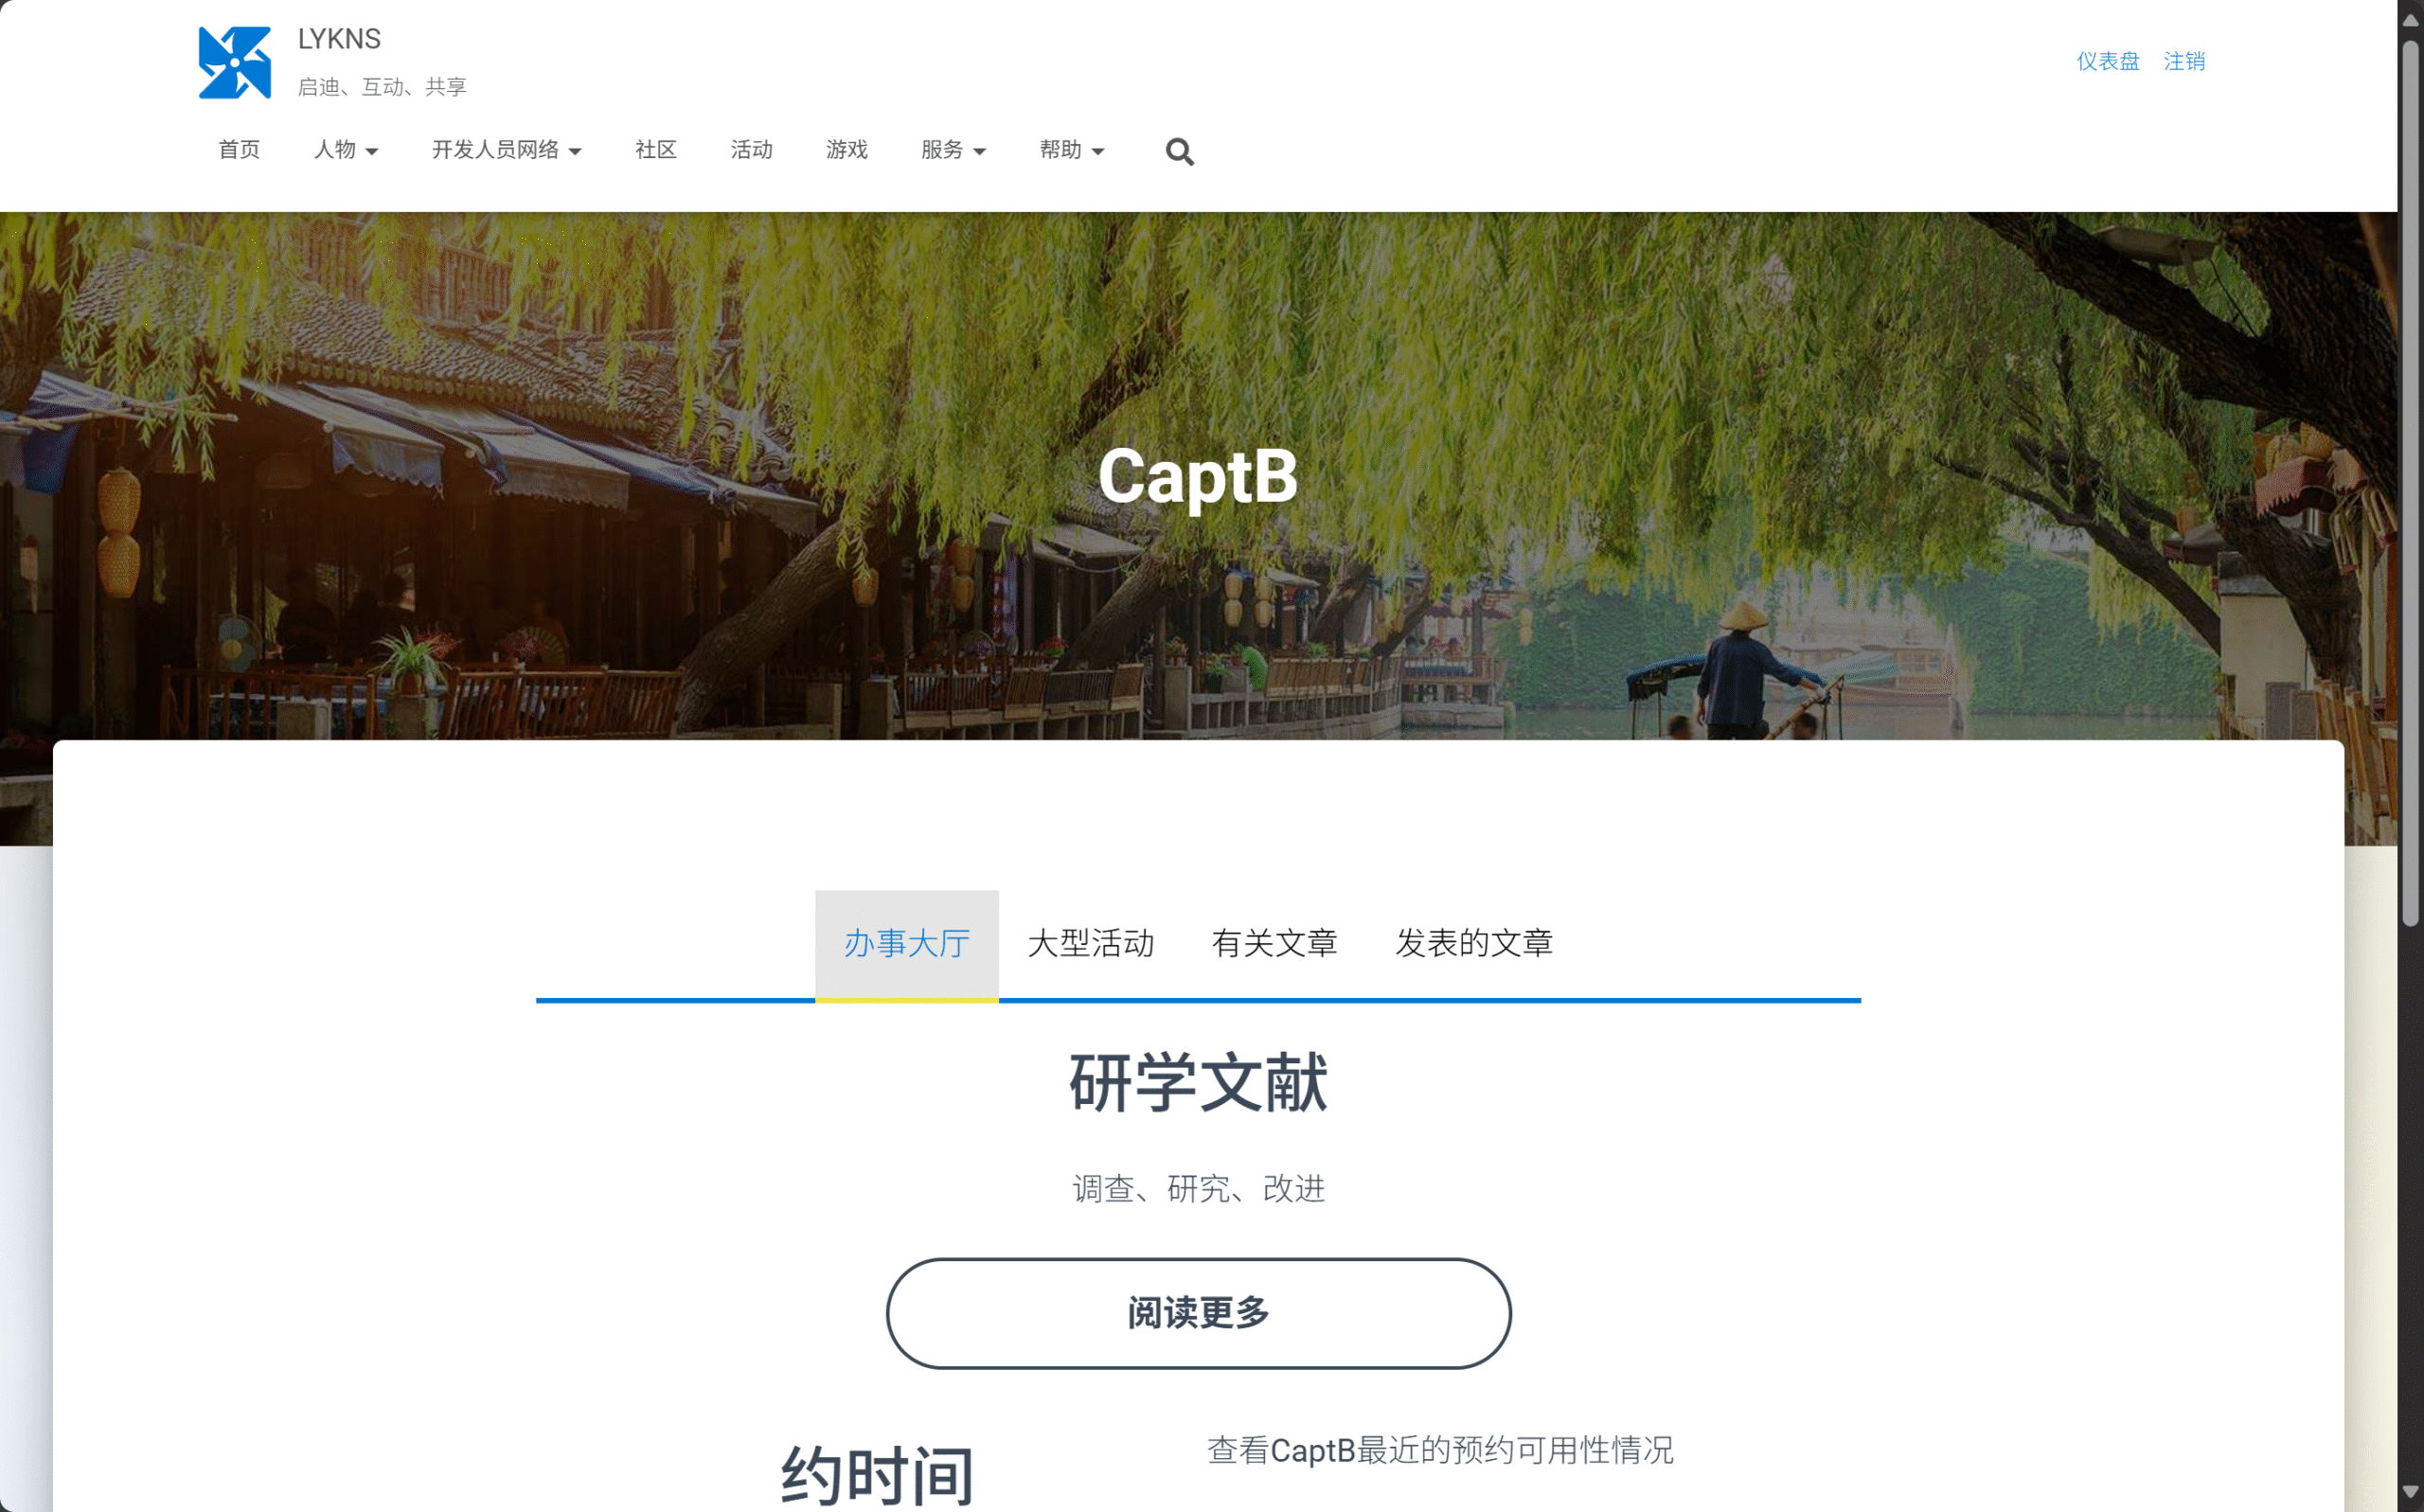Click the CaptB banner title
The width and height of the screenshot is (2424, 1512).
(1198, 477)
